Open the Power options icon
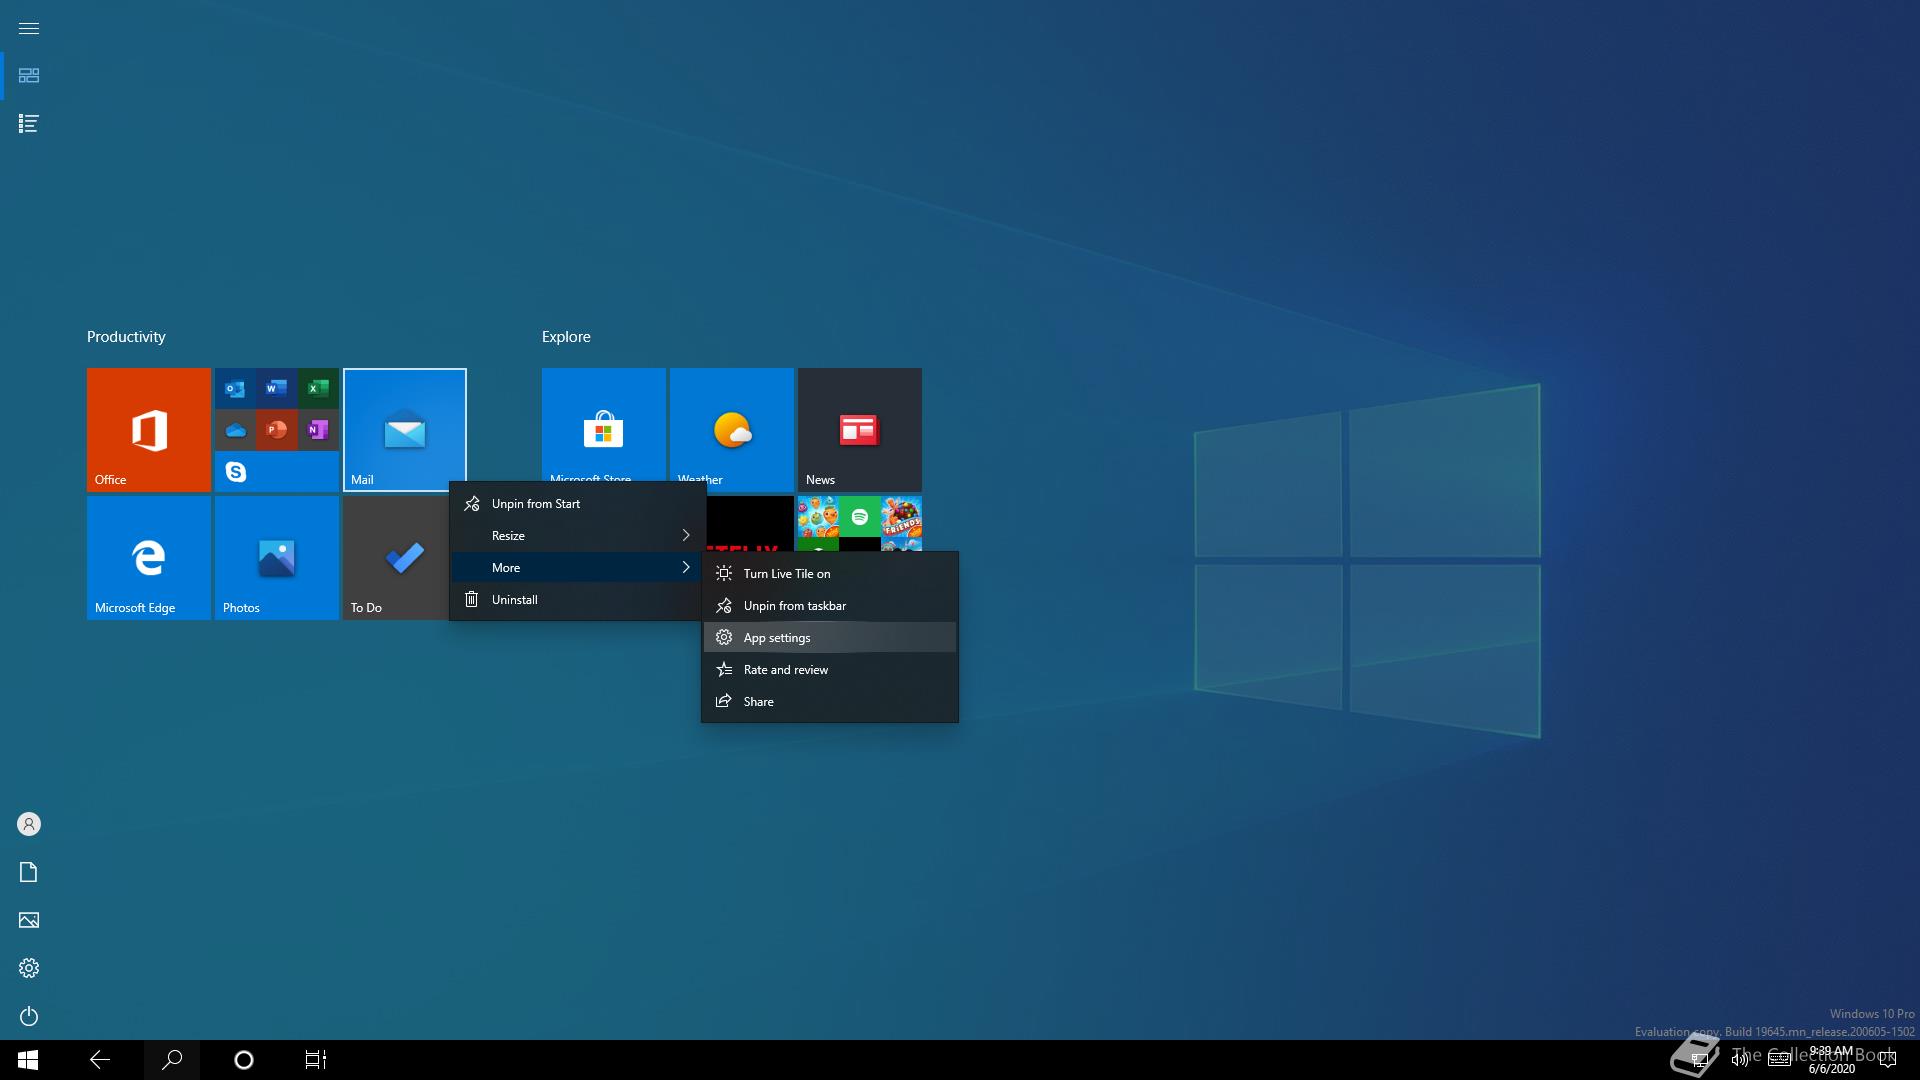1920x1080 pixels. coord(29,1016)
